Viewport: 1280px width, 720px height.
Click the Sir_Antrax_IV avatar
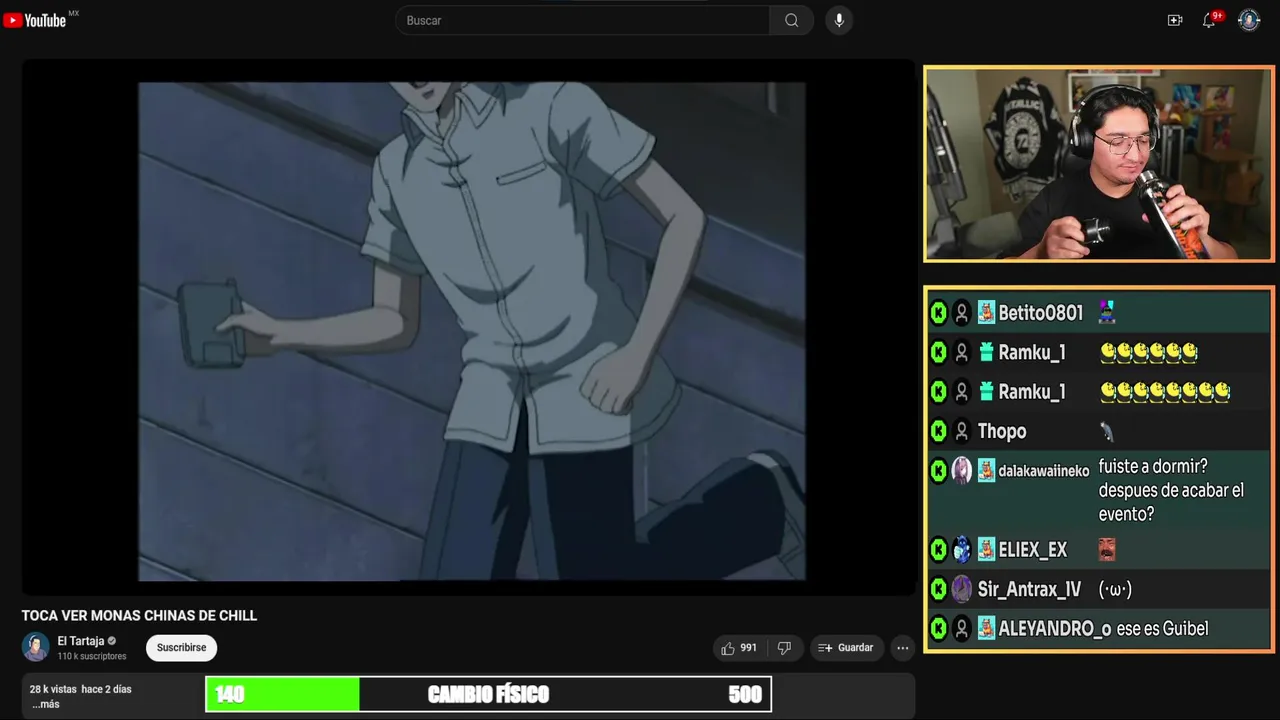click(x=962, y=589)
